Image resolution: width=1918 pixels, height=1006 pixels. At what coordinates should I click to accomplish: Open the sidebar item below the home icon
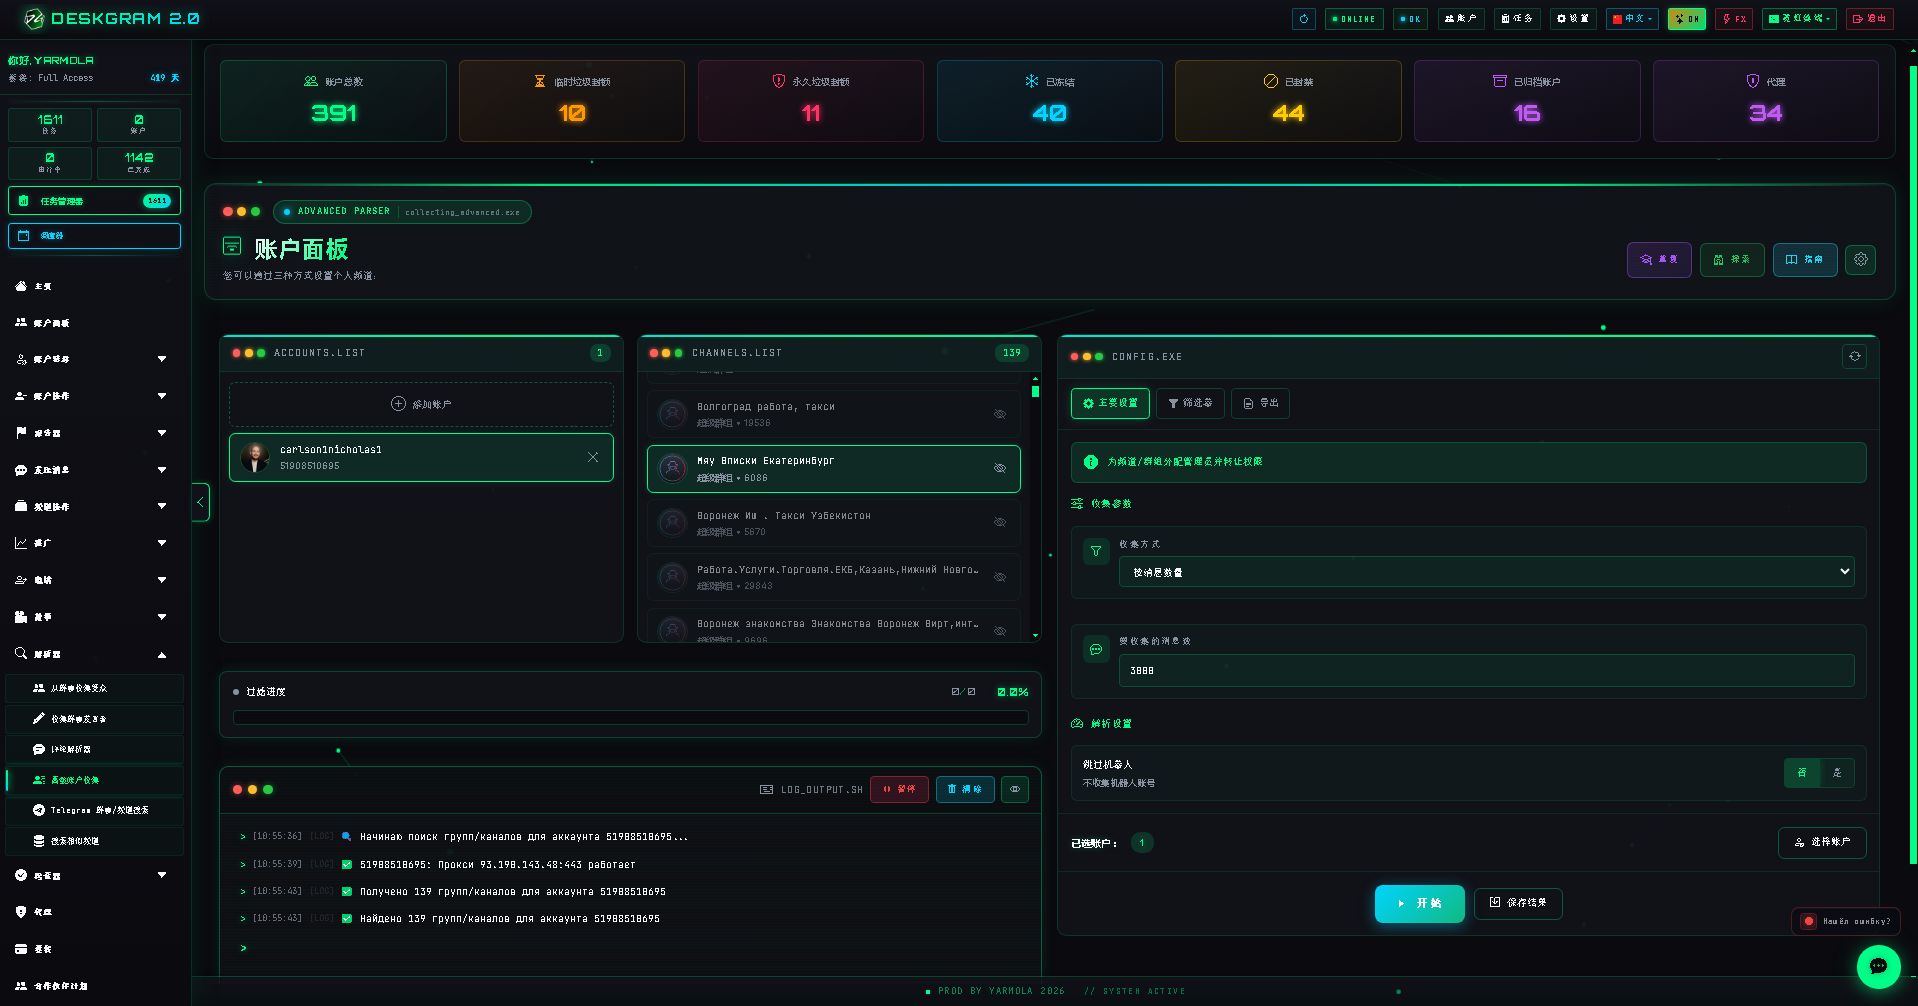click(x=50, y=323)
